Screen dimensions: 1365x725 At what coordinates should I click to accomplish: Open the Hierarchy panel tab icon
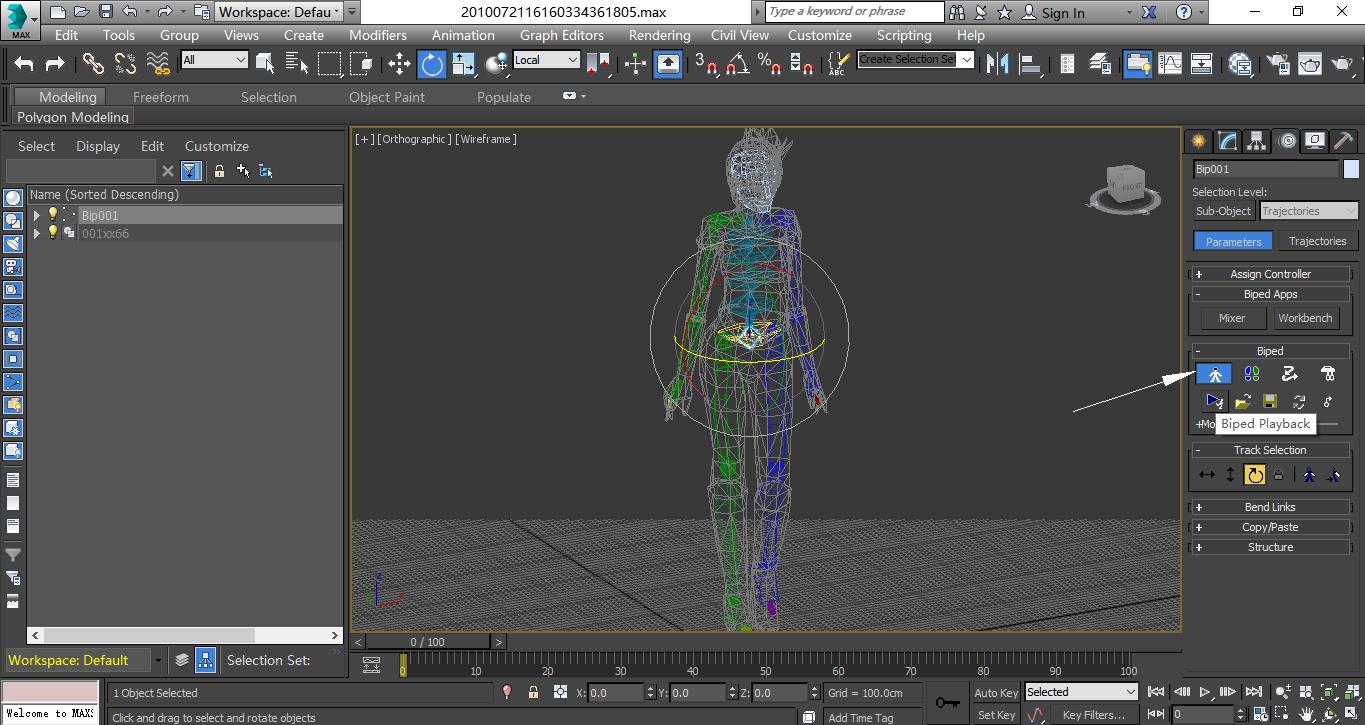1256,141
